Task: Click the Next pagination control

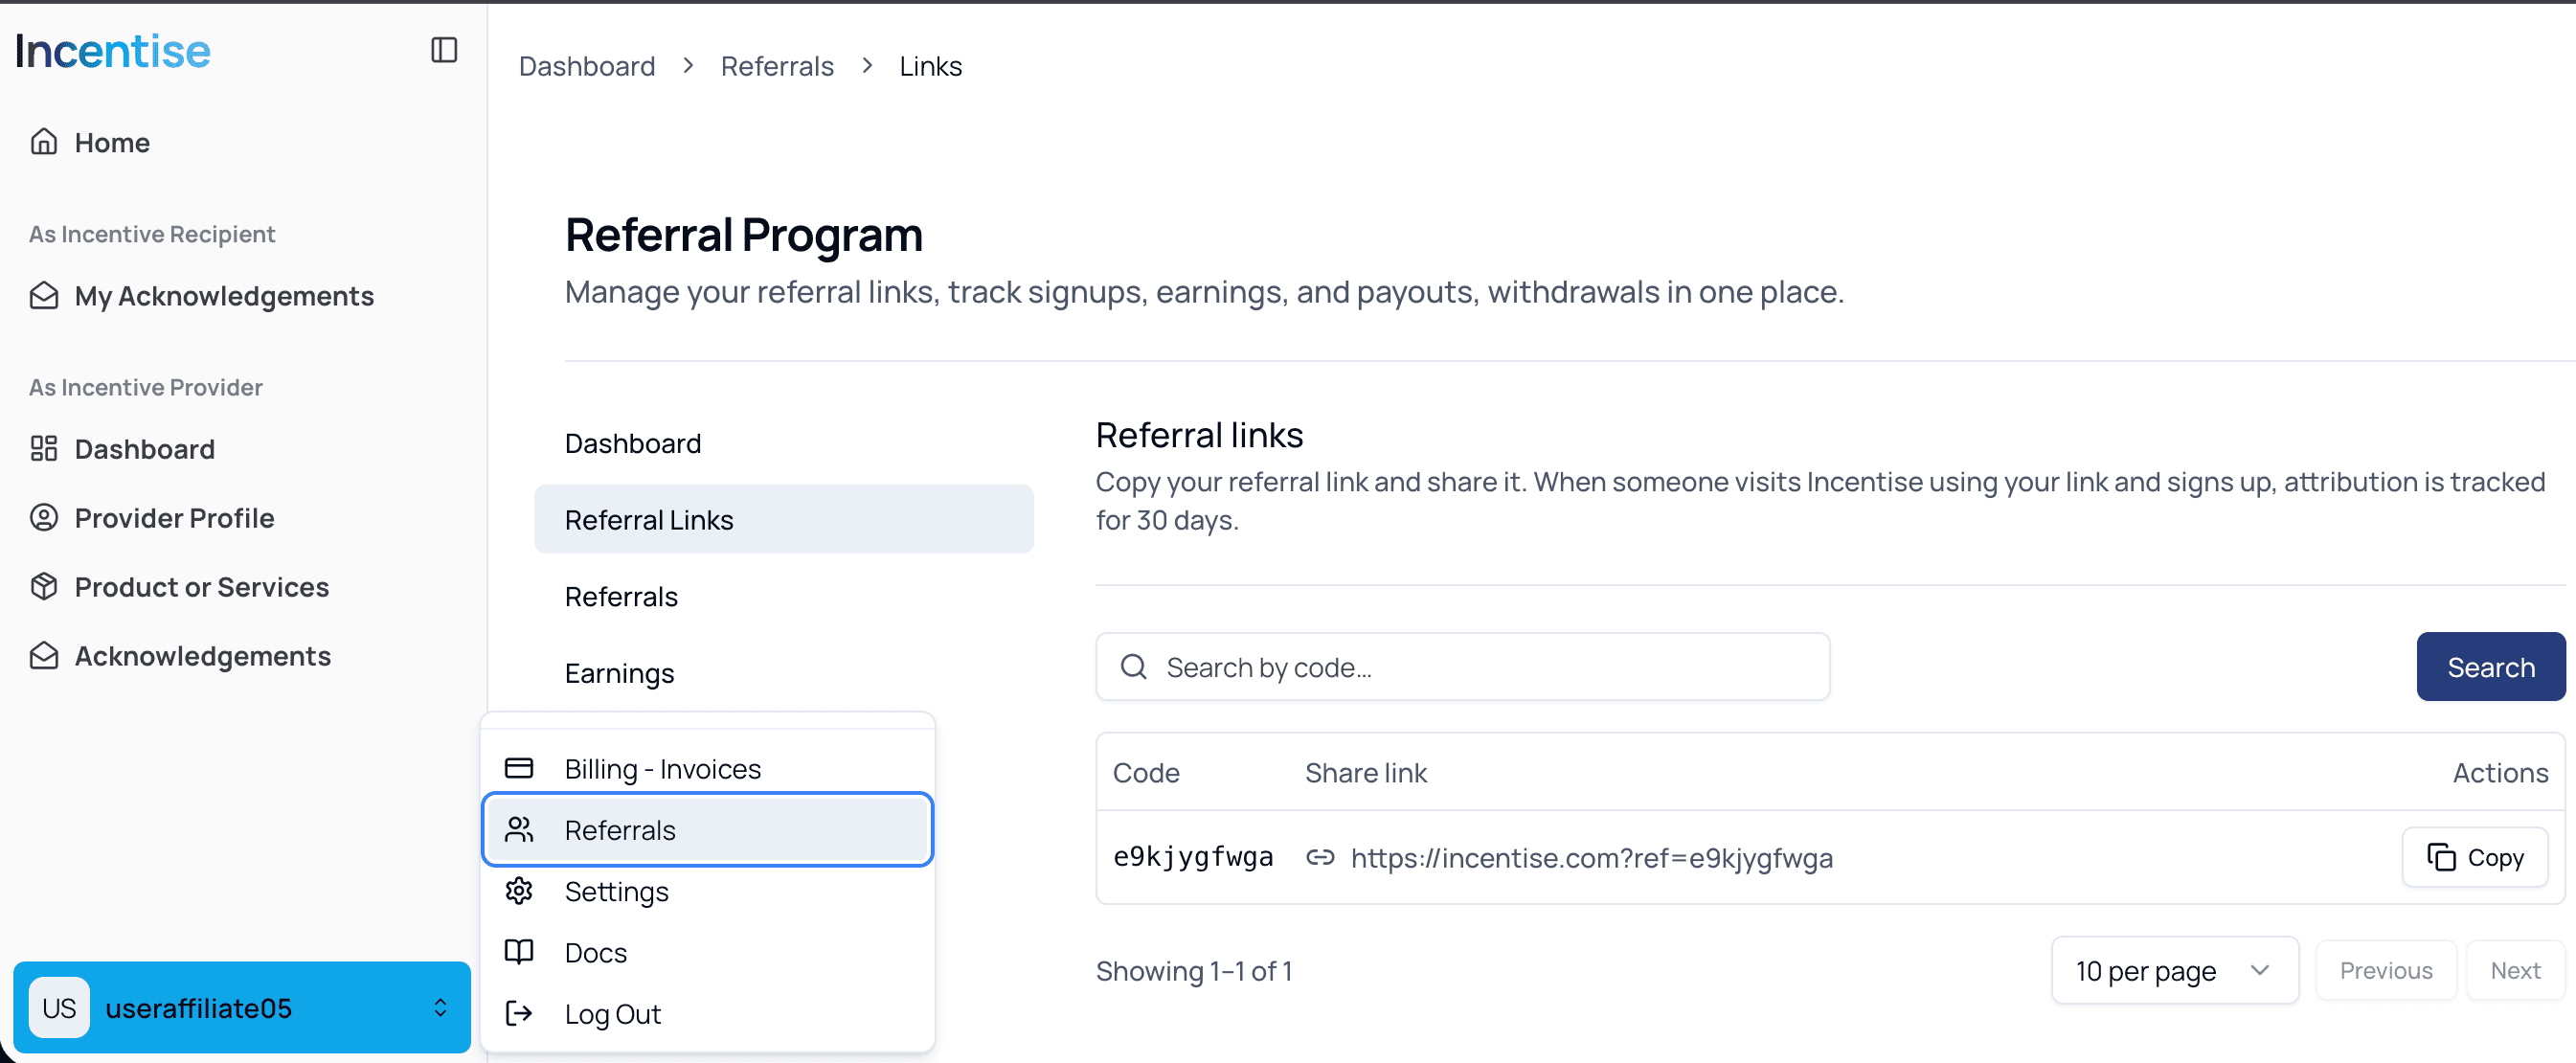Action: point(2515,970)
